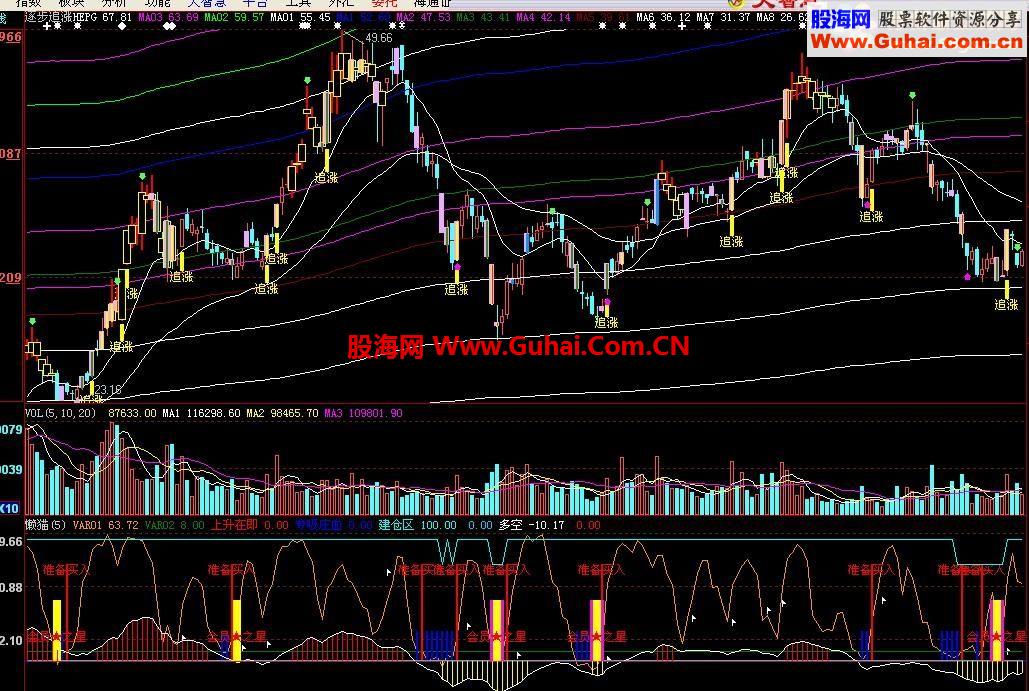Click the 多空 -10.17 indicator label
Image resolution: width=1029 pixels, height=691 pixels.
click(x=532, y=525)
